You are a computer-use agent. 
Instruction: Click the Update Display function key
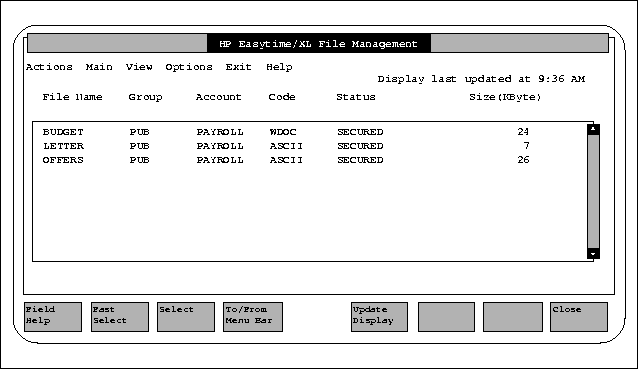click(x=379, y=317)
